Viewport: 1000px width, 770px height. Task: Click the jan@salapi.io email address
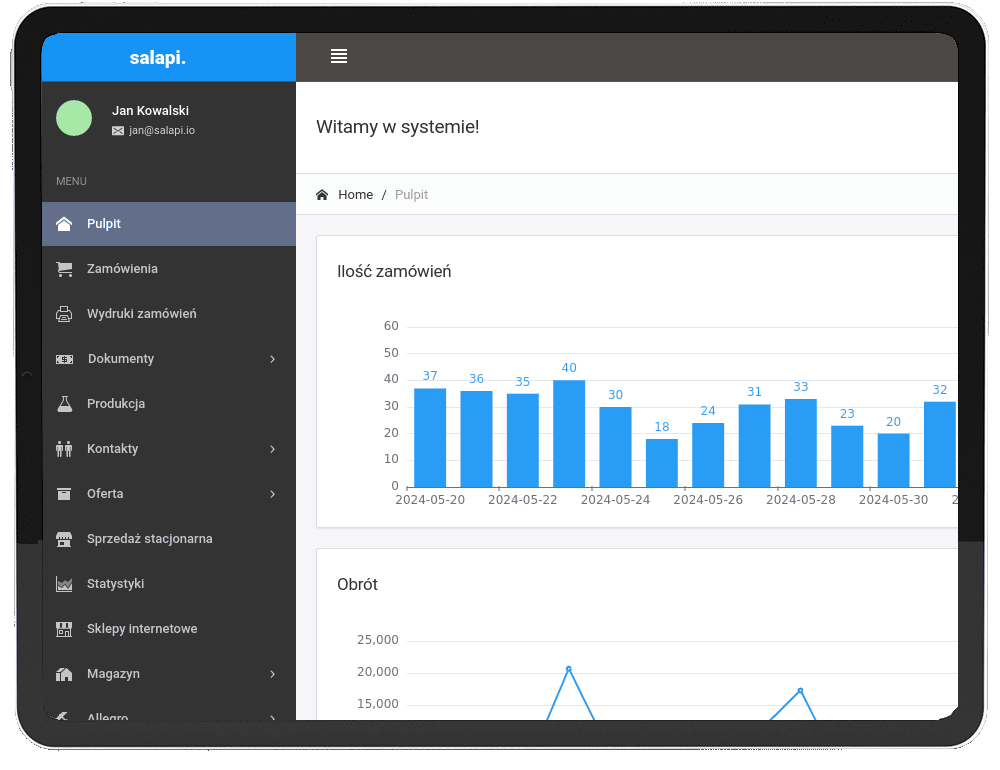point(161,130)
